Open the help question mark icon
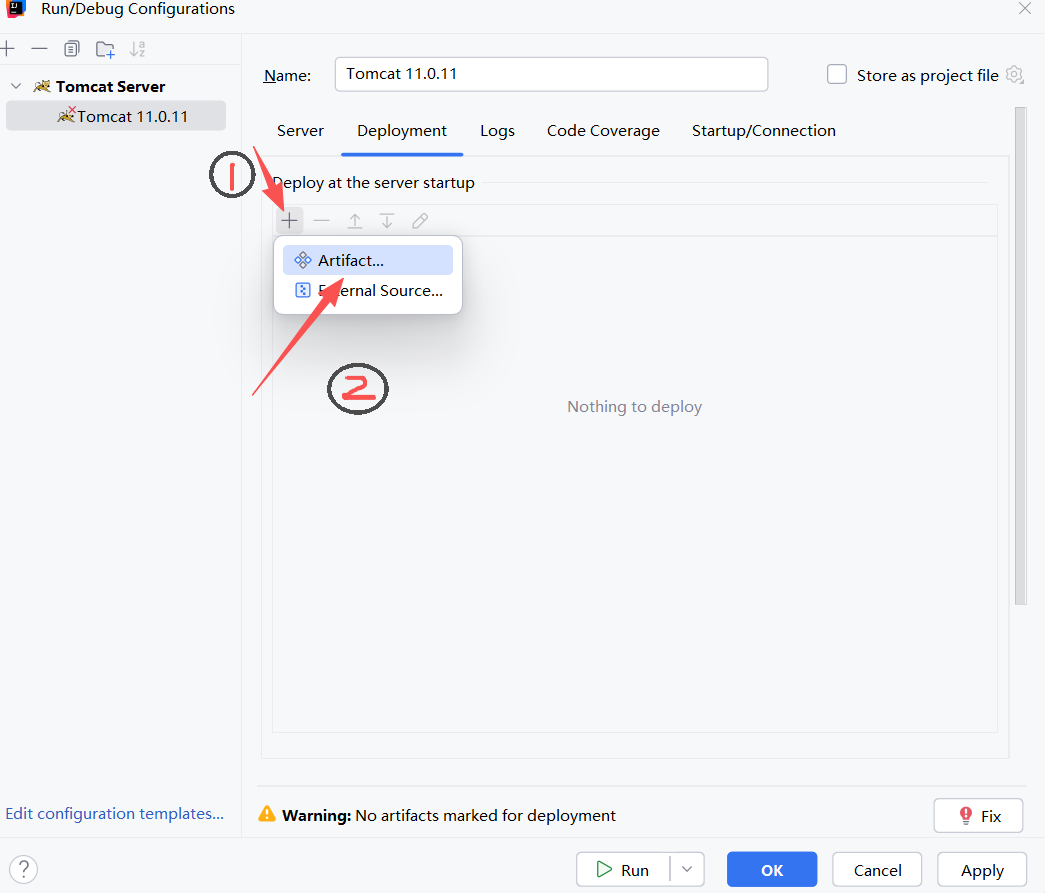Screen dimensions: 1045x893 (x=23, y=869)
